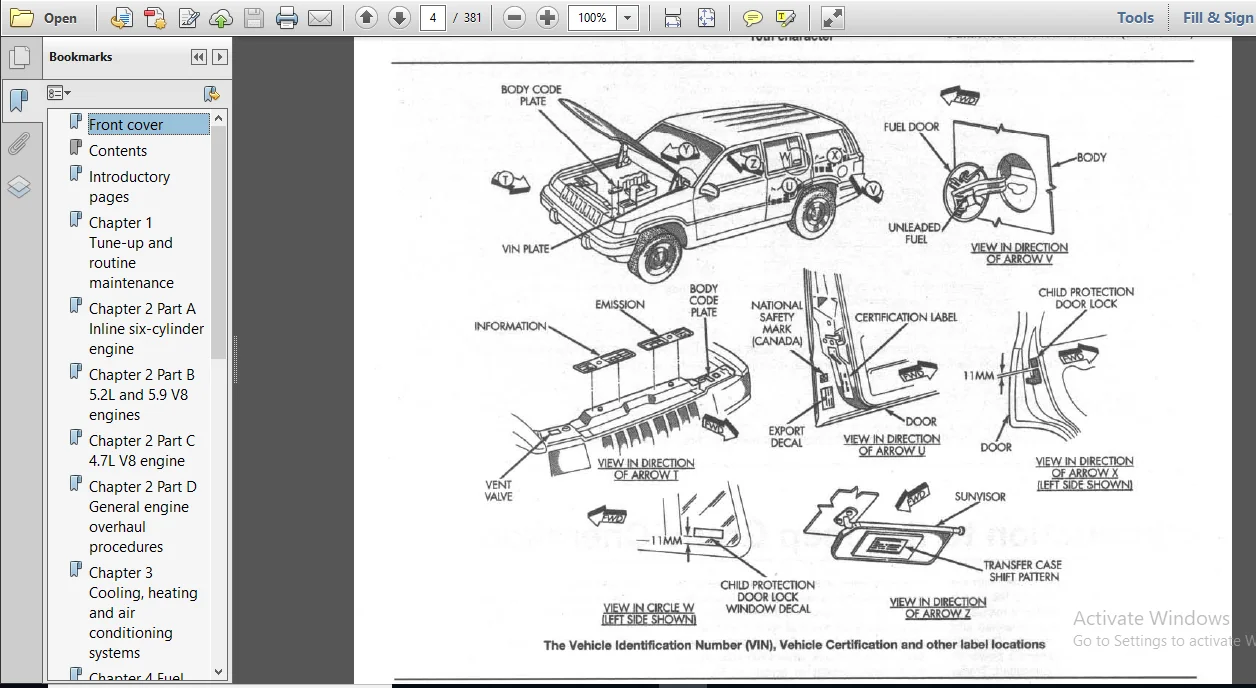The width and height of the screenshot is (1256, 688).
Task: Click the 'CERTIFICATION LABEL' text in diagram
Action: (x=906, y=317)
